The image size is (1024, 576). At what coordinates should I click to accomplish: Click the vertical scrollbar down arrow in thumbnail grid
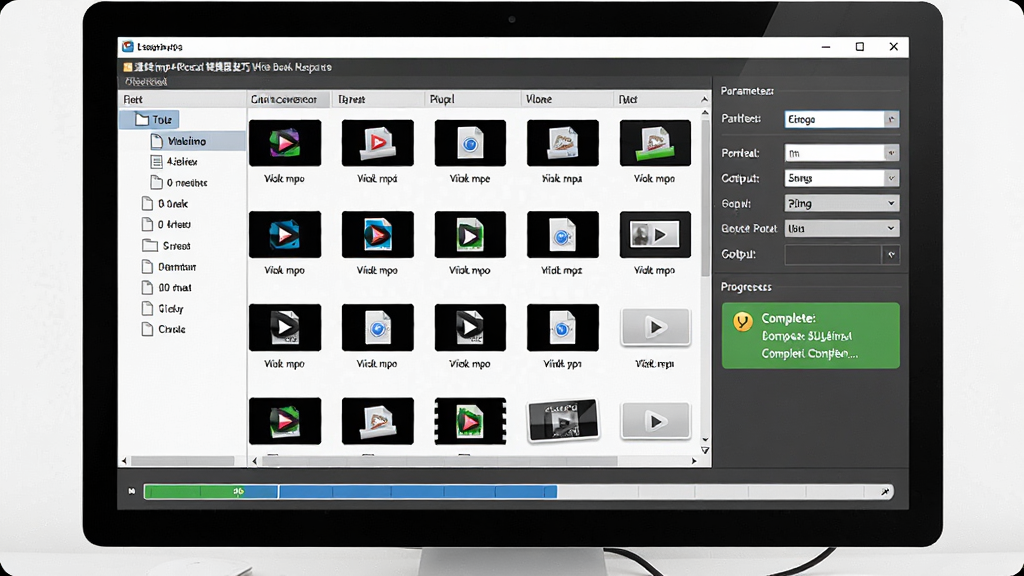point(705,440)
